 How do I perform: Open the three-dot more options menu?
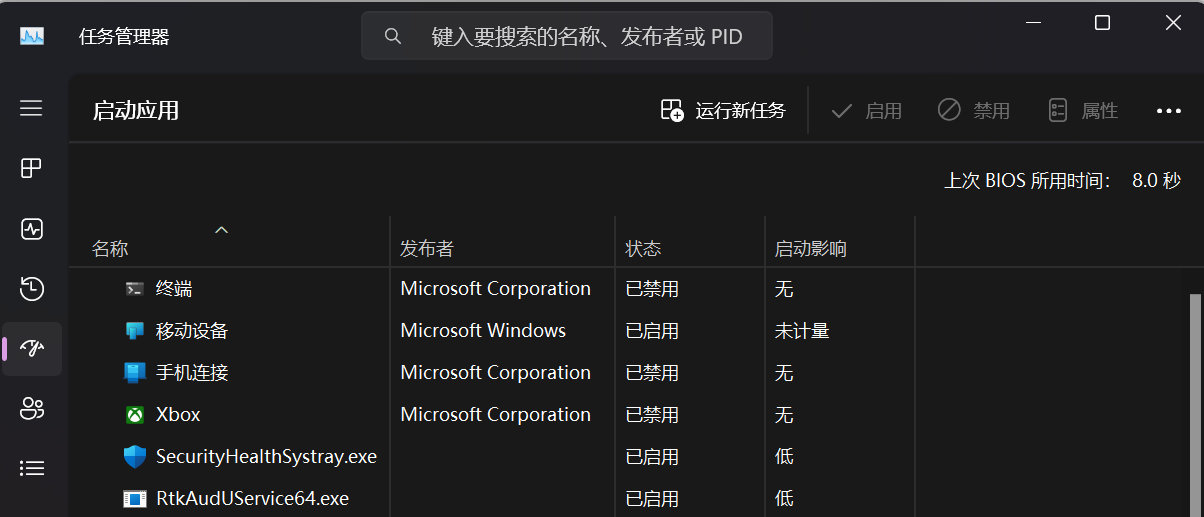pyautogui.click(x=1169, y=110)
